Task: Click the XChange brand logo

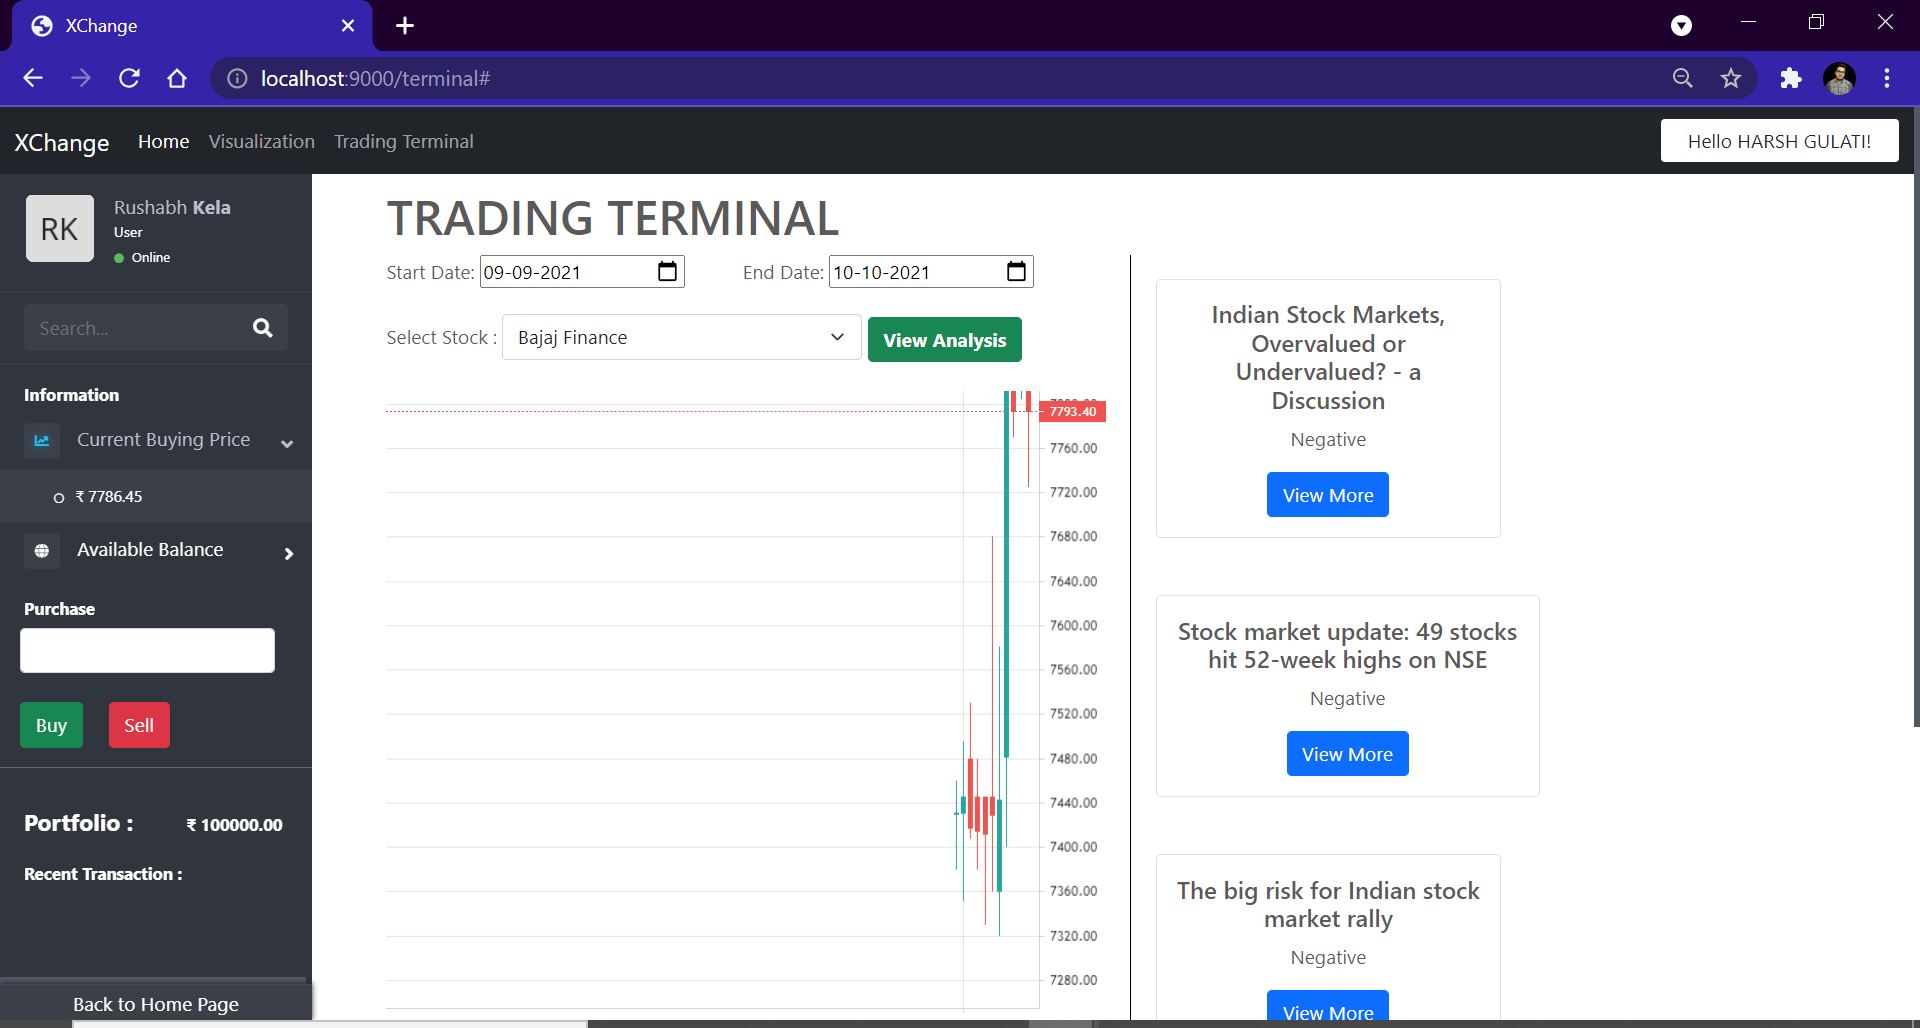Action: pyautogui.click(x=62, y=142)
